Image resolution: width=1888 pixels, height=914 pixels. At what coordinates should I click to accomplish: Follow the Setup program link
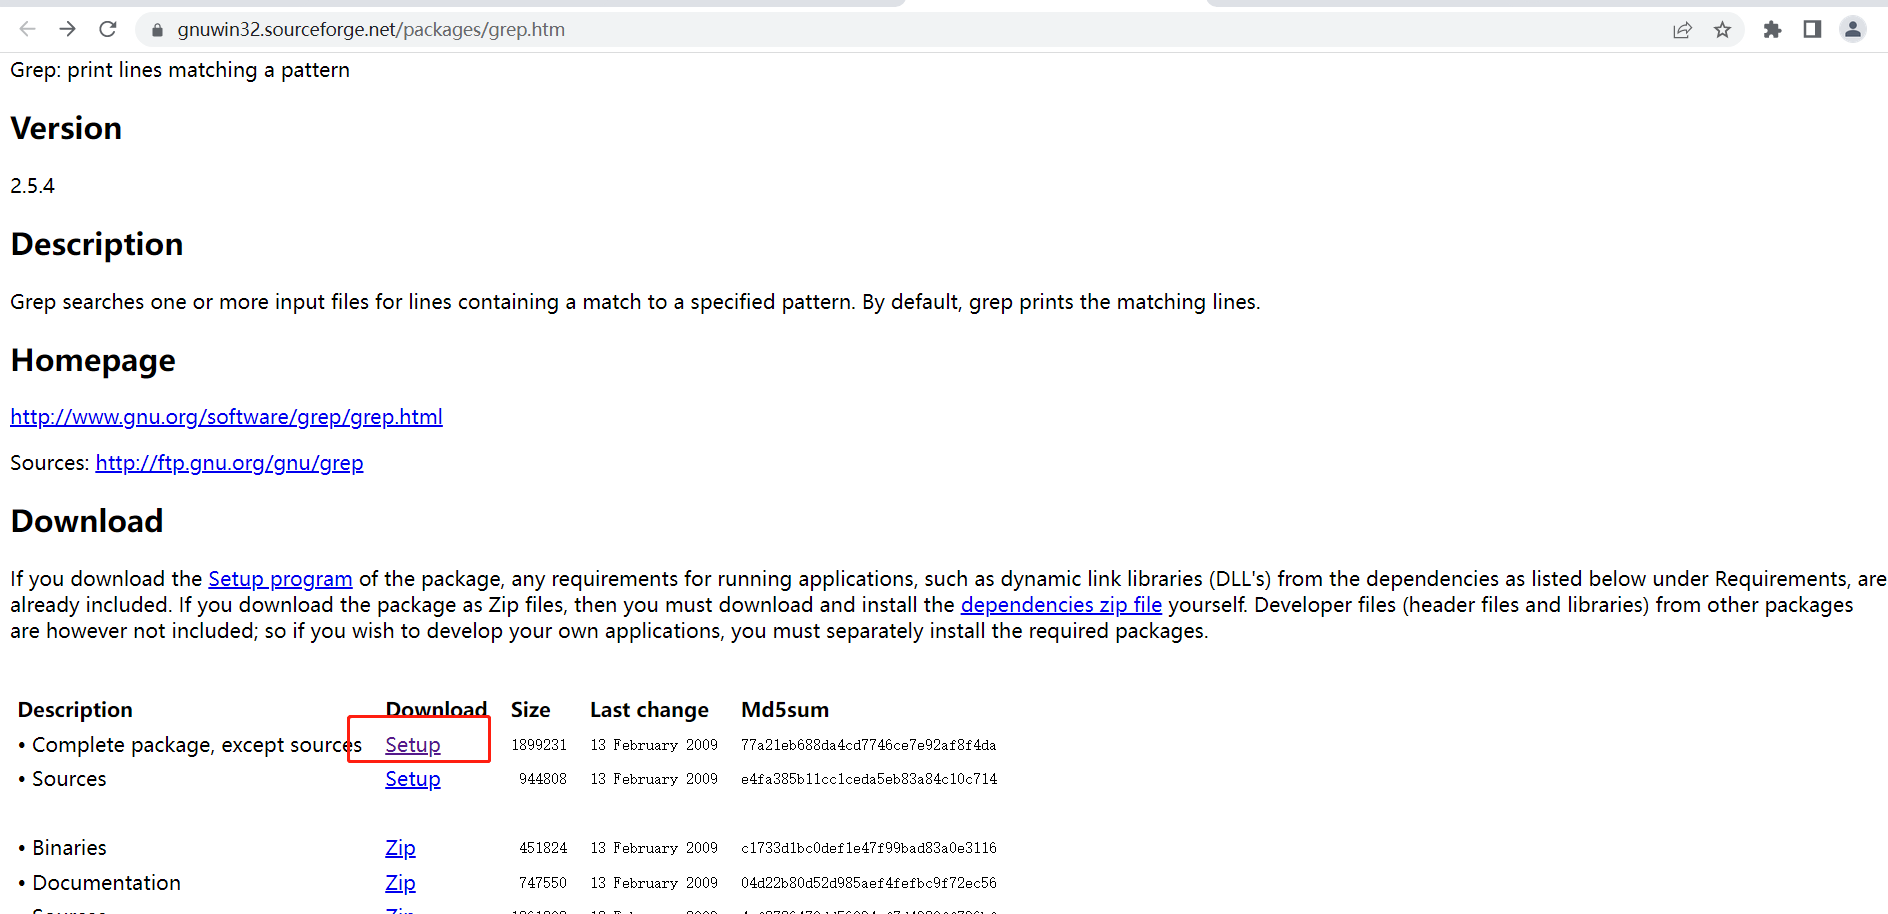(x=280, y=579)
